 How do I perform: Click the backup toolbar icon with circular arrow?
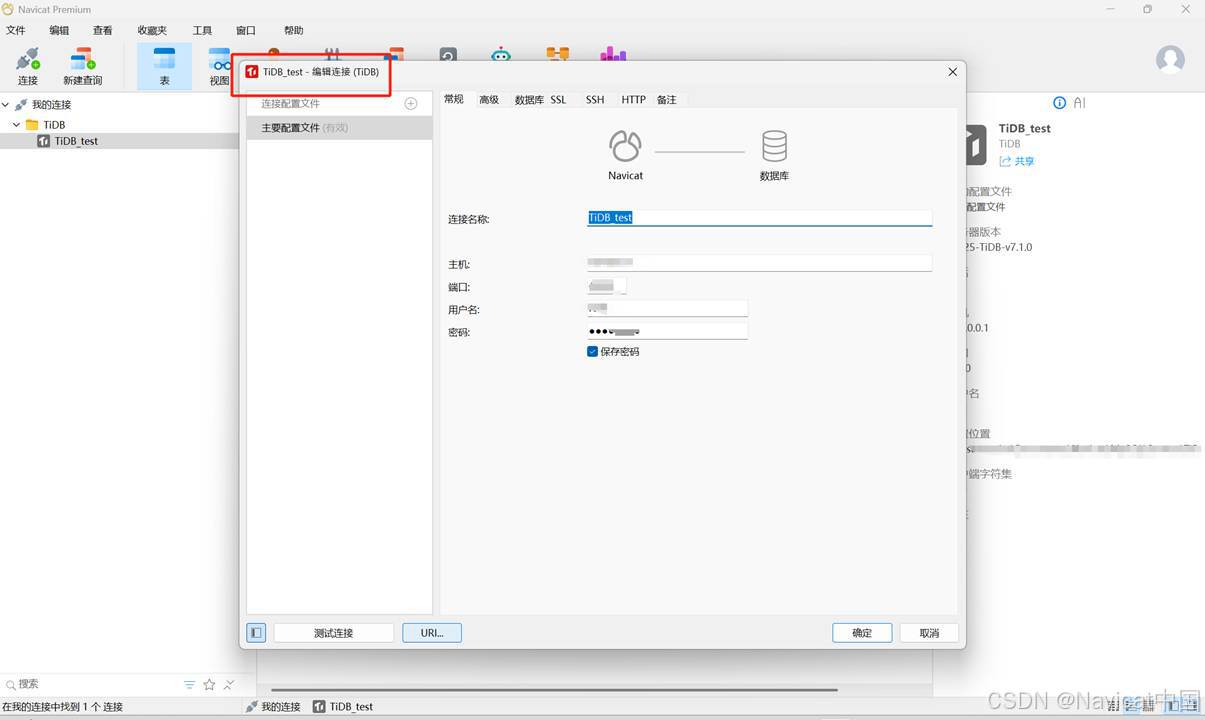448,54
